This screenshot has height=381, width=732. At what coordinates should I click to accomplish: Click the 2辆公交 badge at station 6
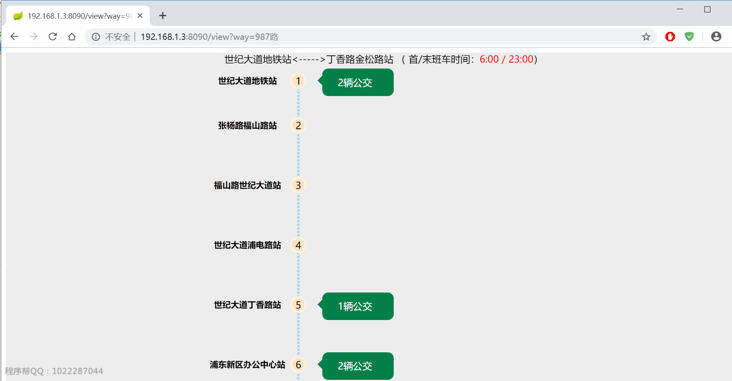click(356, 366)
